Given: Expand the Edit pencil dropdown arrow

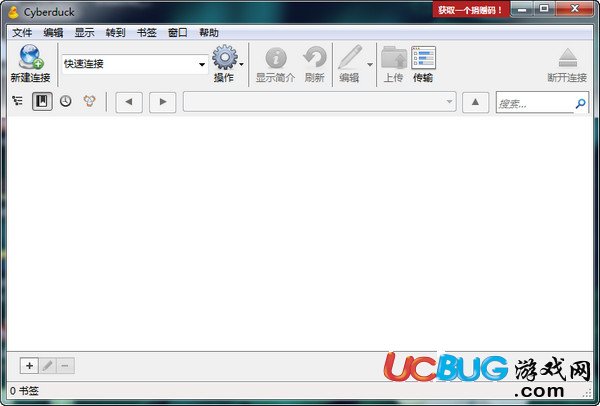Looking at the screenshot, I should (370, 64).
